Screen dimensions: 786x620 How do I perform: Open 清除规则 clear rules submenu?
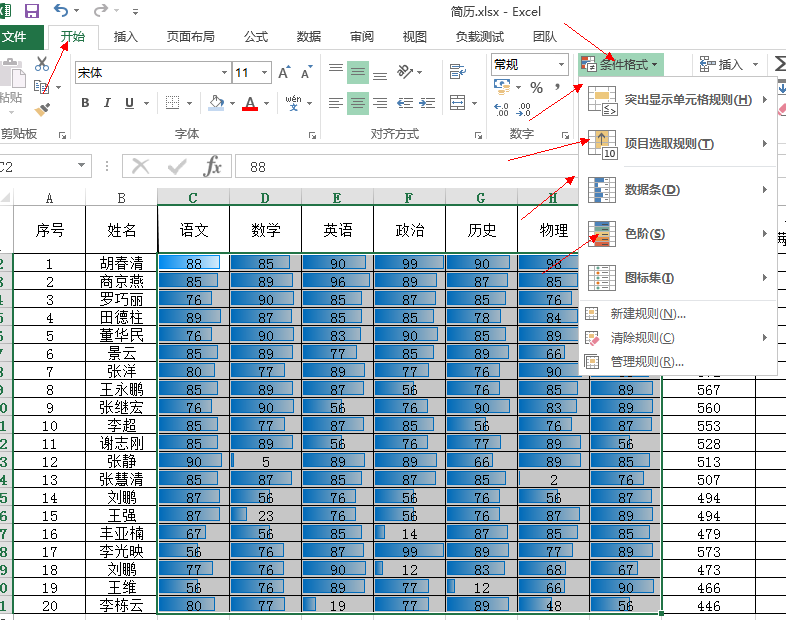(677, 338)
